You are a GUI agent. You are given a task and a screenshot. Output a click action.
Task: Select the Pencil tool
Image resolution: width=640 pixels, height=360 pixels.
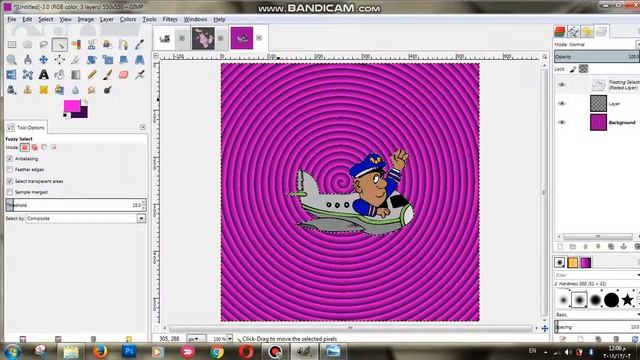(91, 75)
